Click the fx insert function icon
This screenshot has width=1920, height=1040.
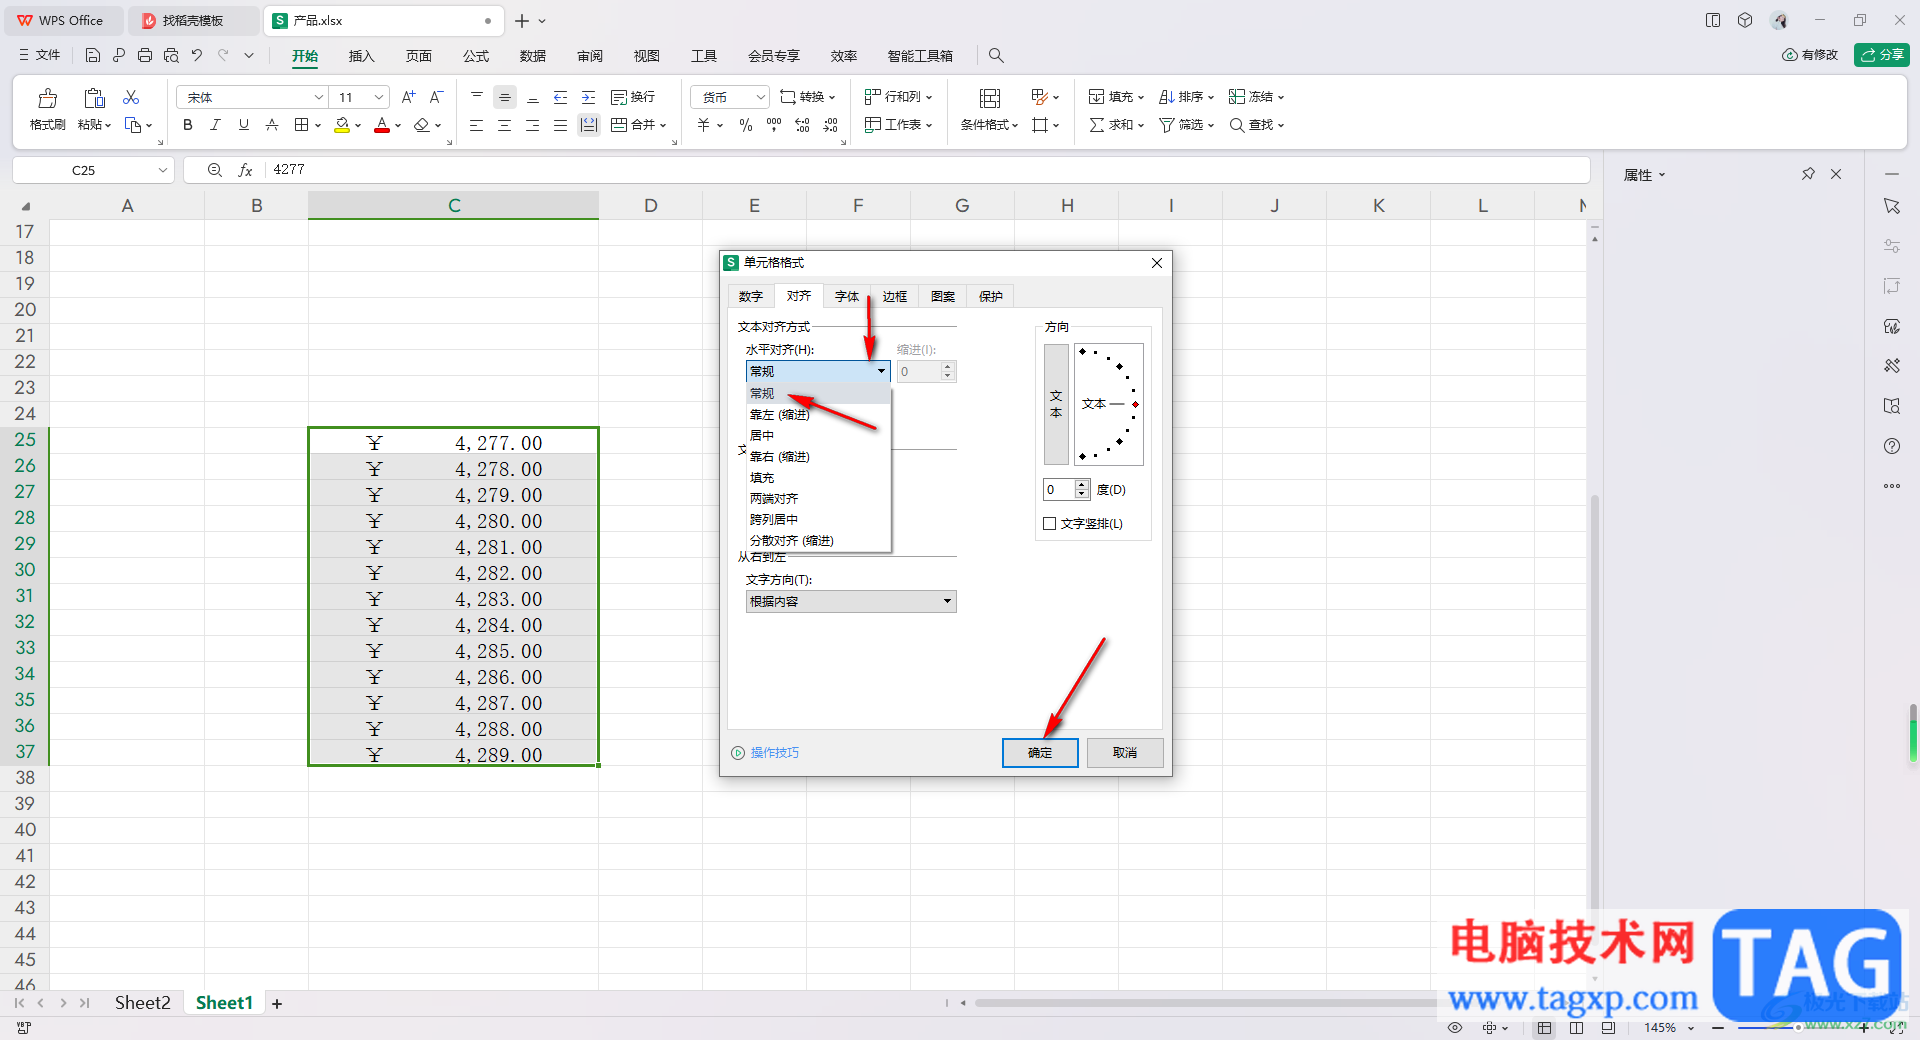coord(245,170)
